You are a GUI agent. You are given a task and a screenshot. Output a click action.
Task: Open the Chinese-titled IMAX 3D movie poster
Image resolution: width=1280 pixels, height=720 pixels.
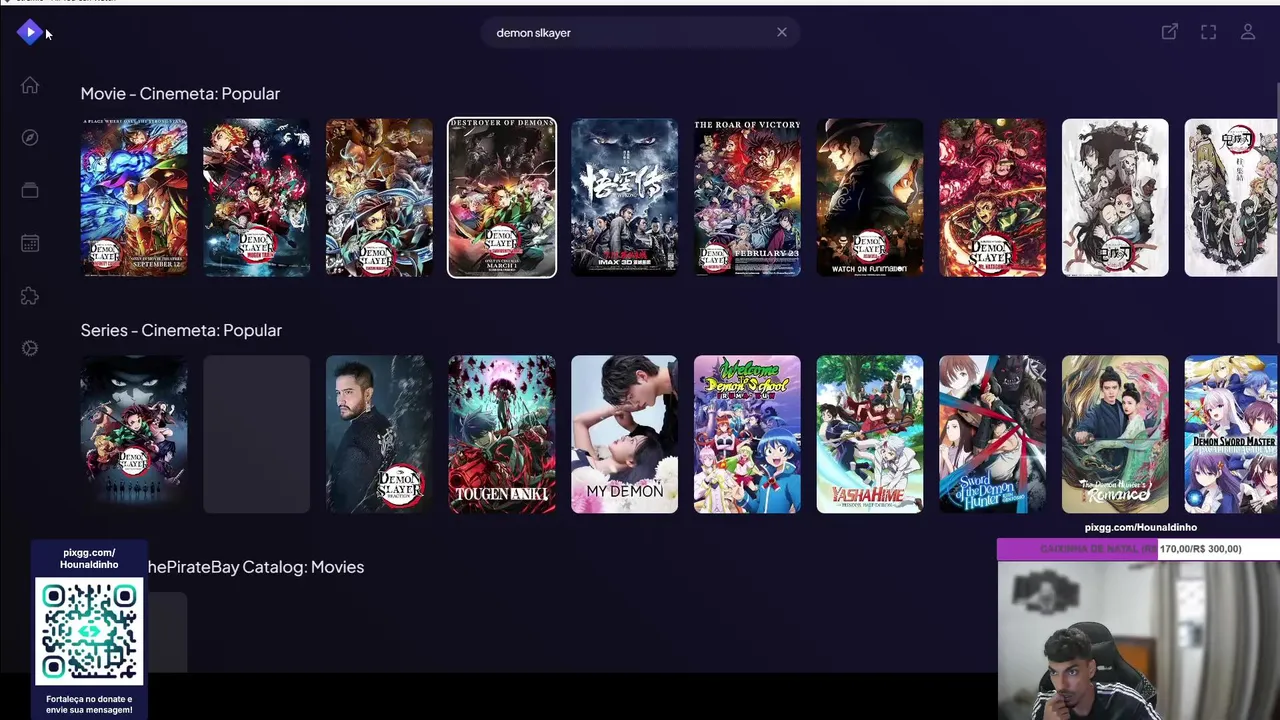point(624,197)
